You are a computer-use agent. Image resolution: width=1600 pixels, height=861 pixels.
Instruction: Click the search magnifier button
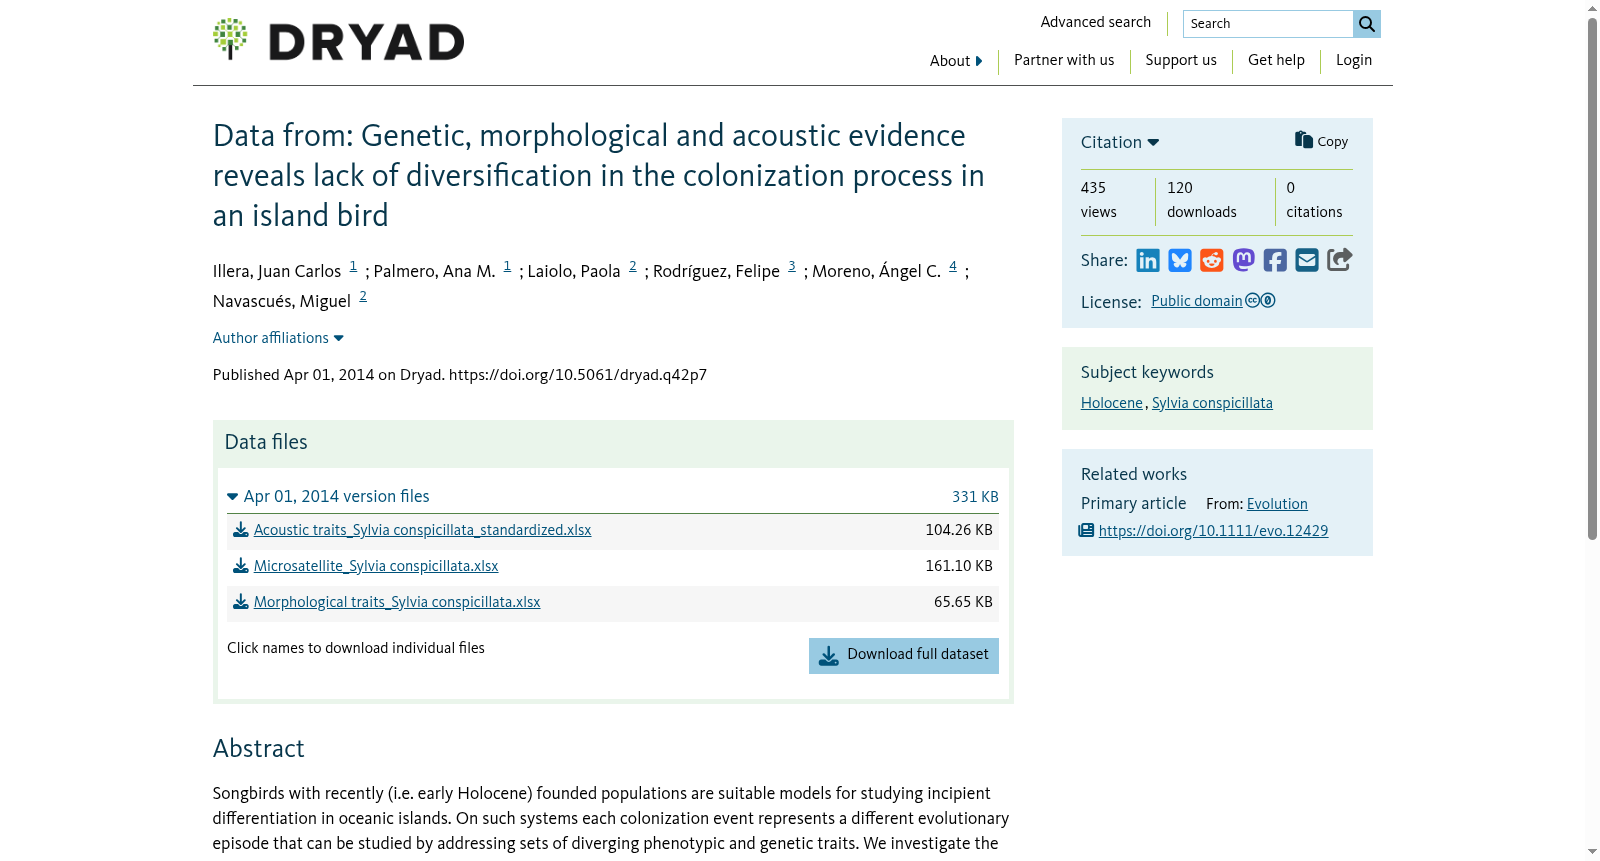pyautogui.click(x=1367, y=24)
